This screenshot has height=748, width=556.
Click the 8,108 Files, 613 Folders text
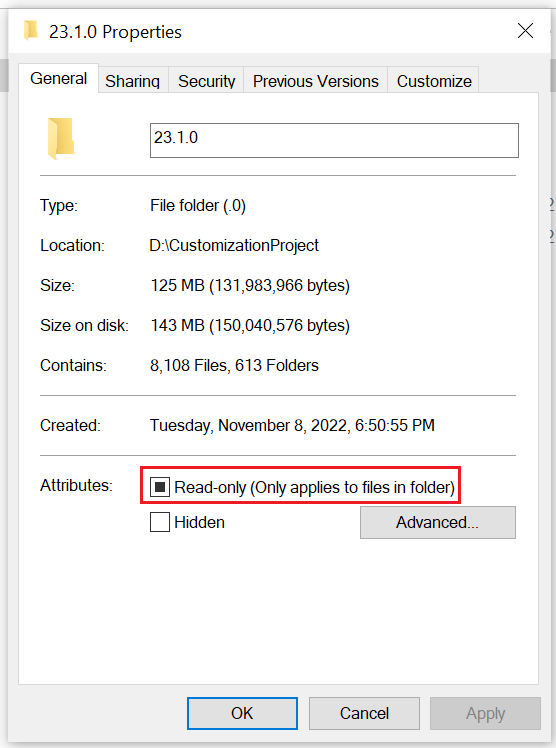click(234, 365)
